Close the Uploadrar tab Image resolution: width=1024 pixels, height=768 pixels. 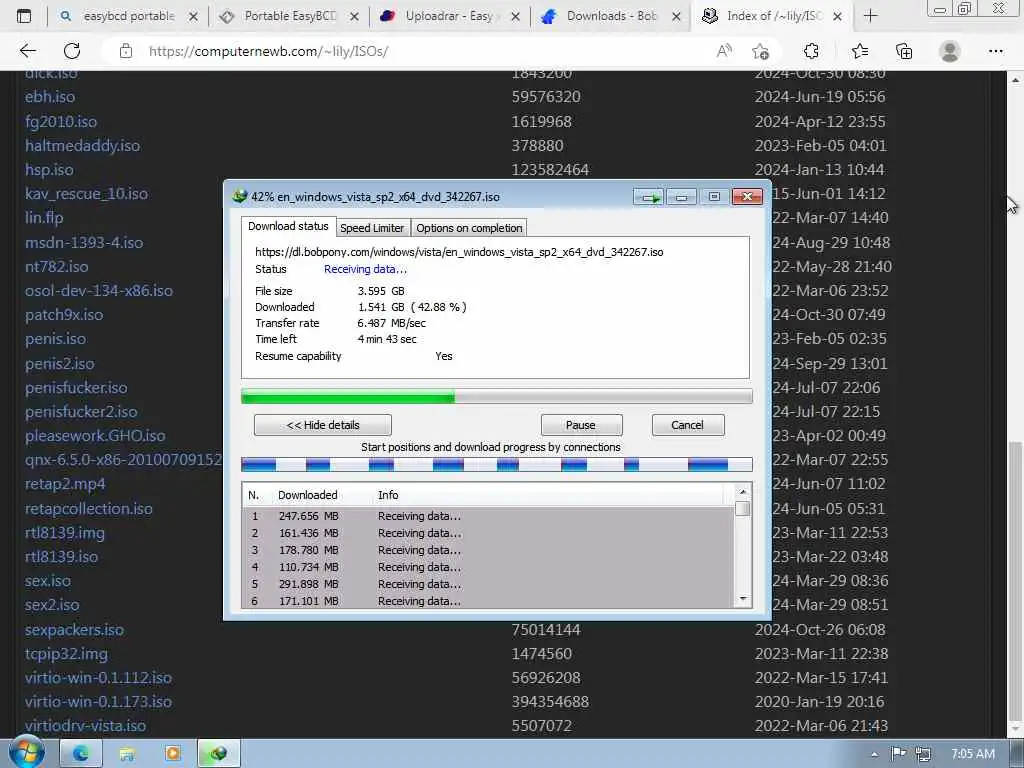(x=515, y=16)
